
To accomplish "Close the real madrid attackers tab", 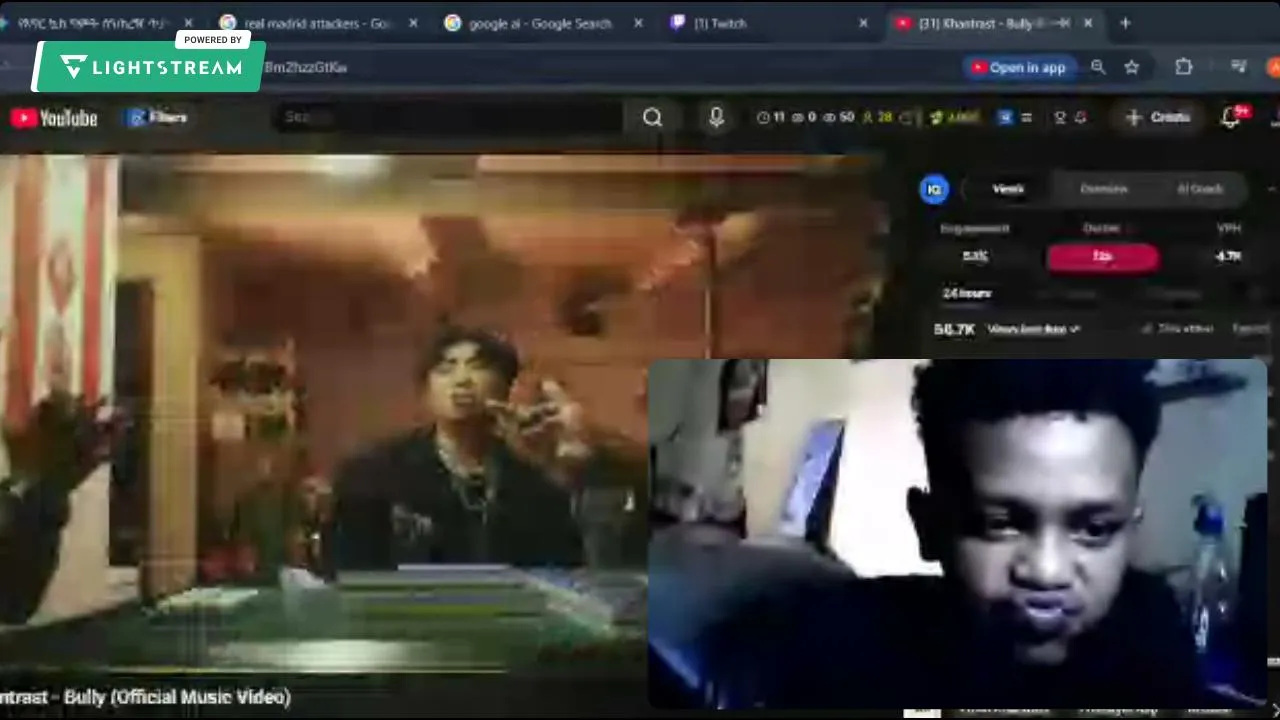I will [x=413, y=23].
